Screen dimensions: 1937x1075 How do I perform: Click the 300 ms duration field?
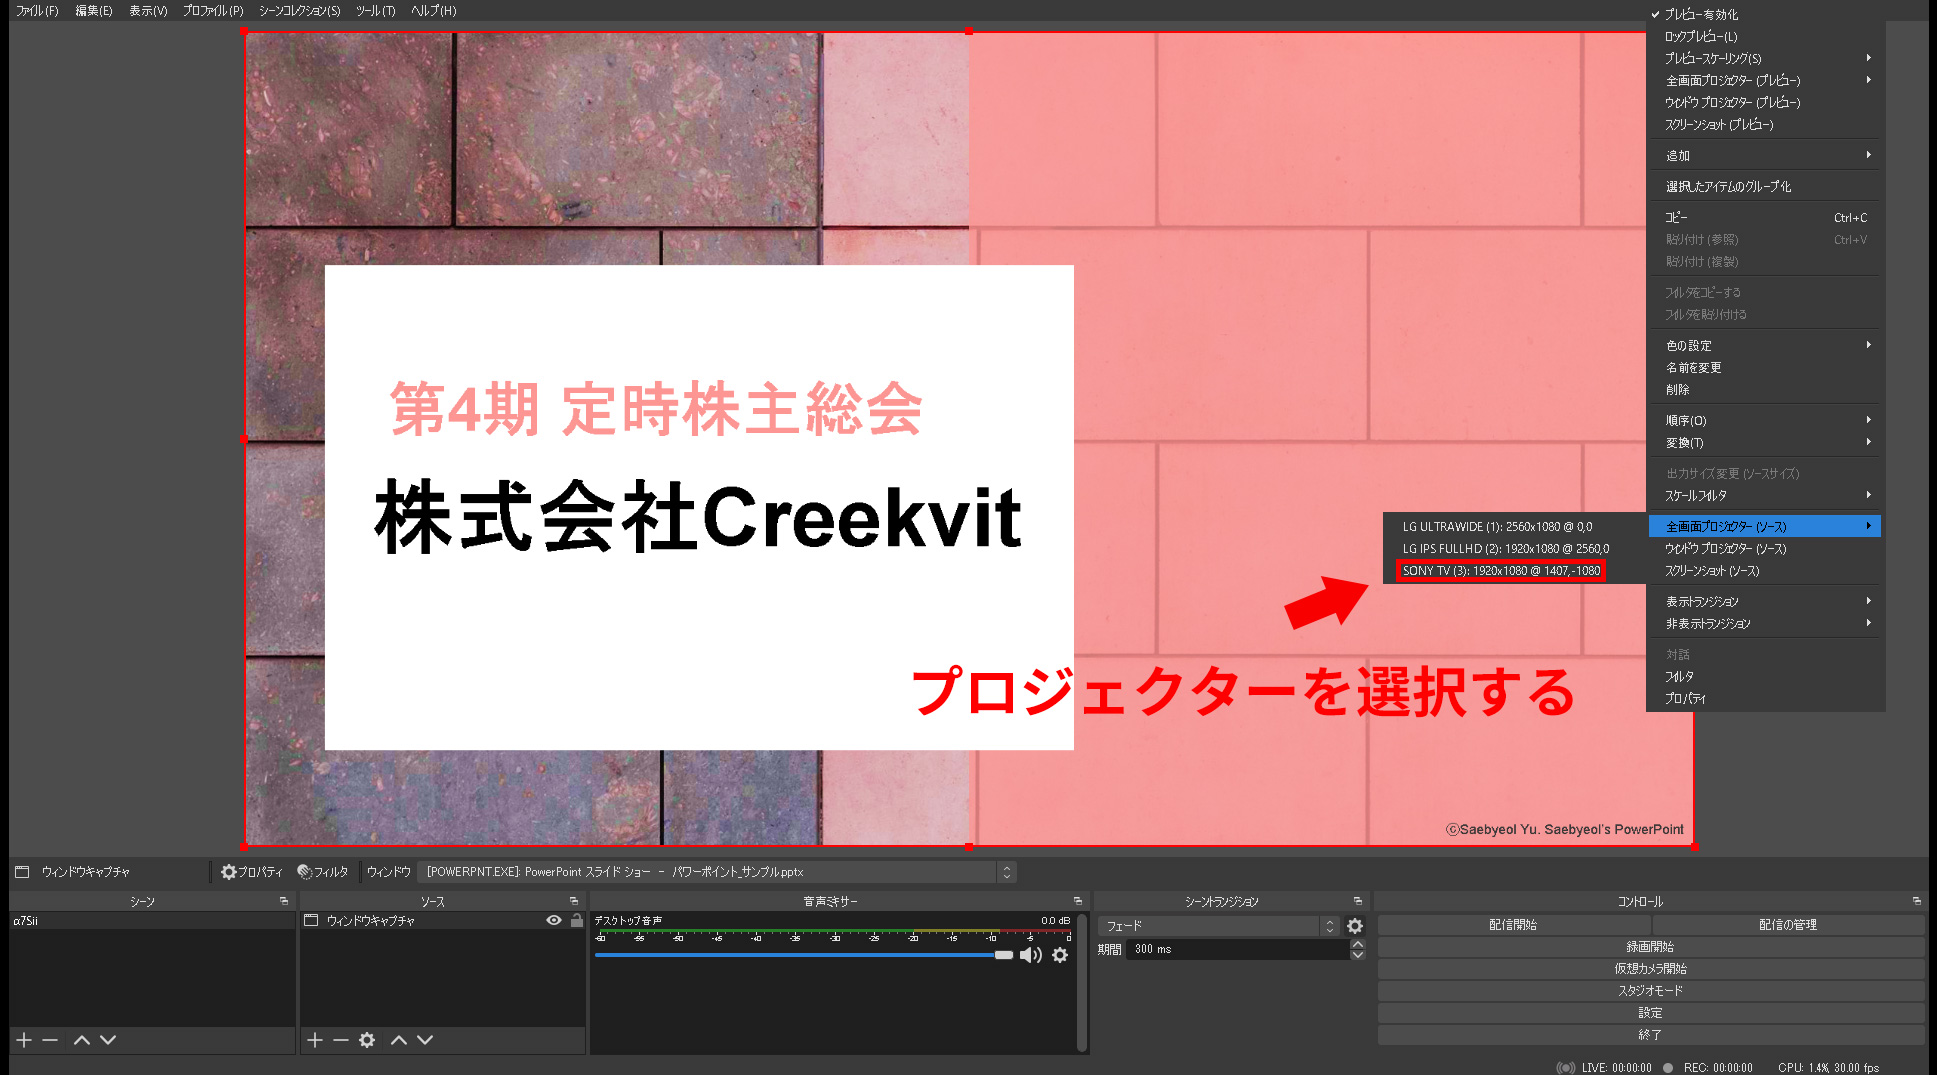1238,949
